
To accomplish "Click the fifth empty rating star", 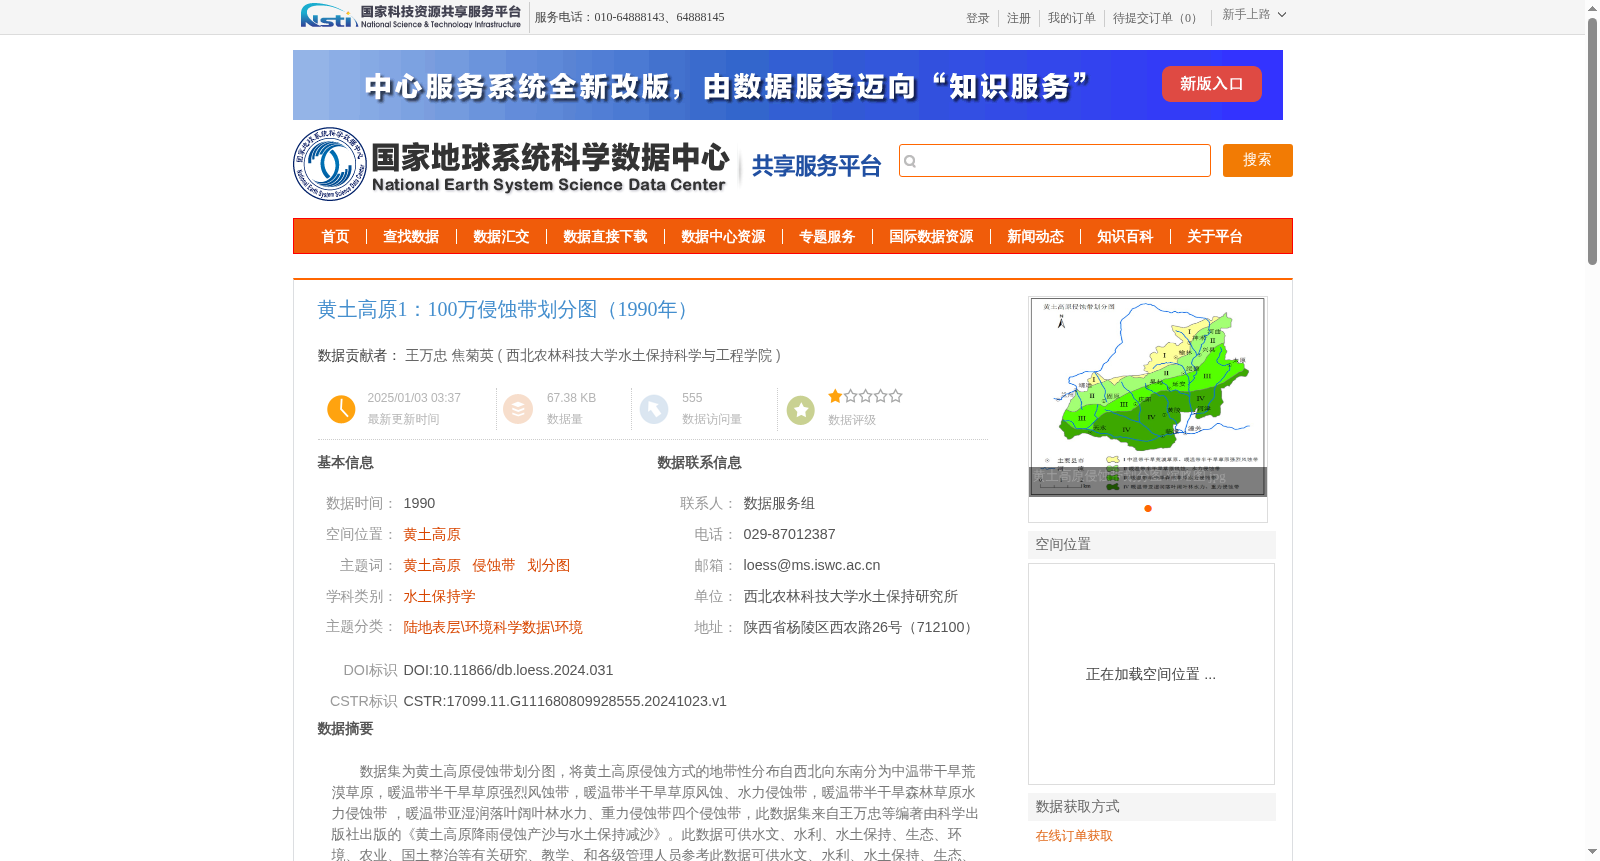I will coord(896,396).
